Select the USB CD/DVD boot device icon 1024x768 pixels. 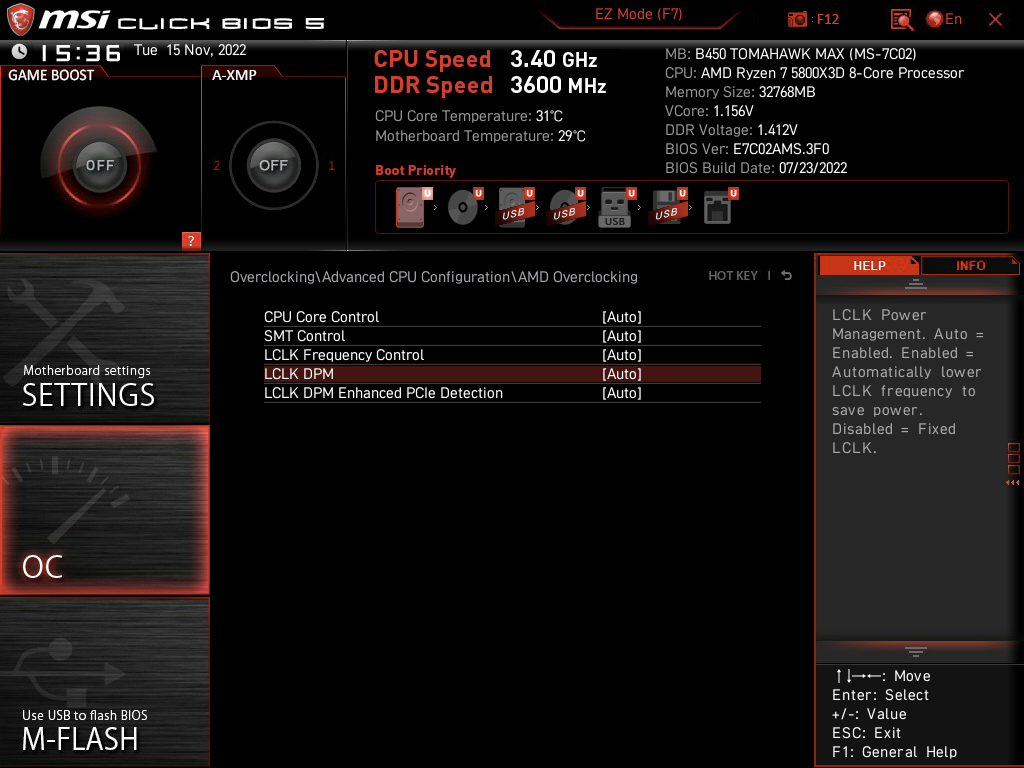566,207
